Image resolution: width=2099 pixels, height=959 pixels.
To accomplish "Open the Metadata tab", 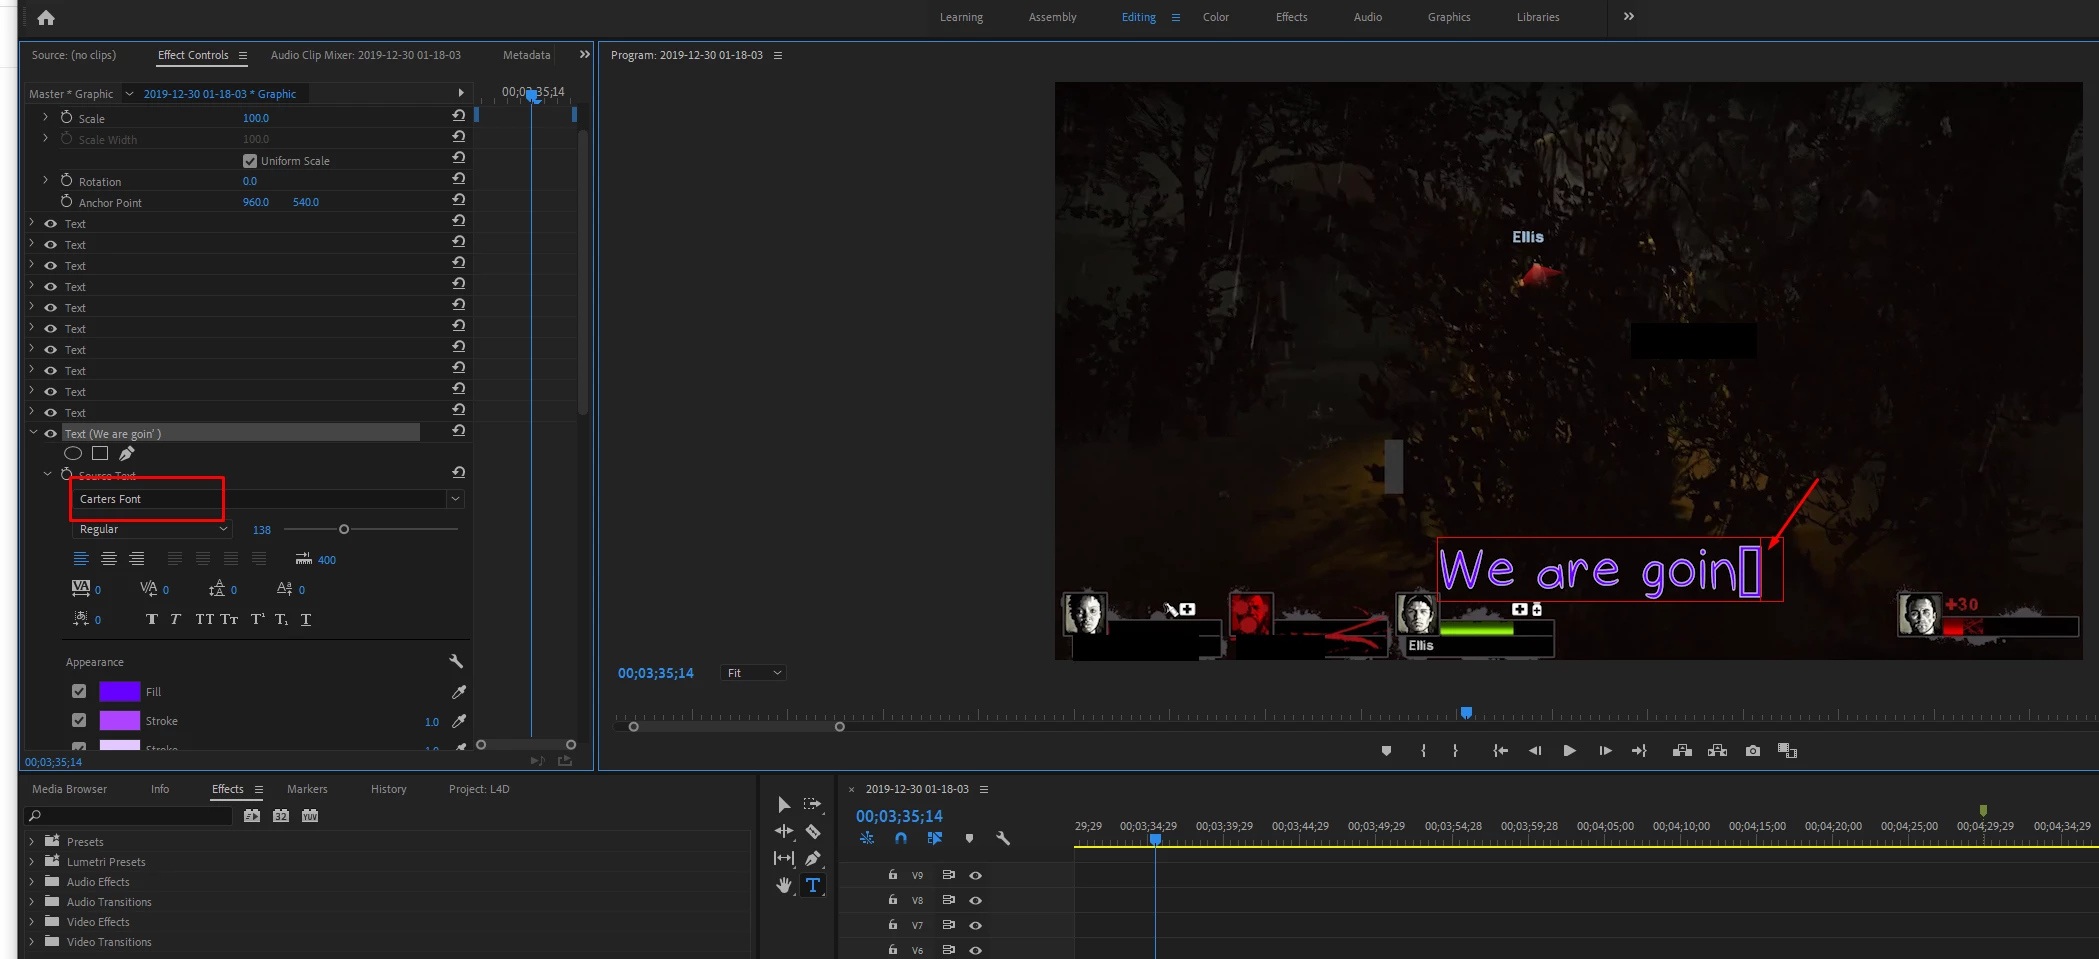I will 526,55.
